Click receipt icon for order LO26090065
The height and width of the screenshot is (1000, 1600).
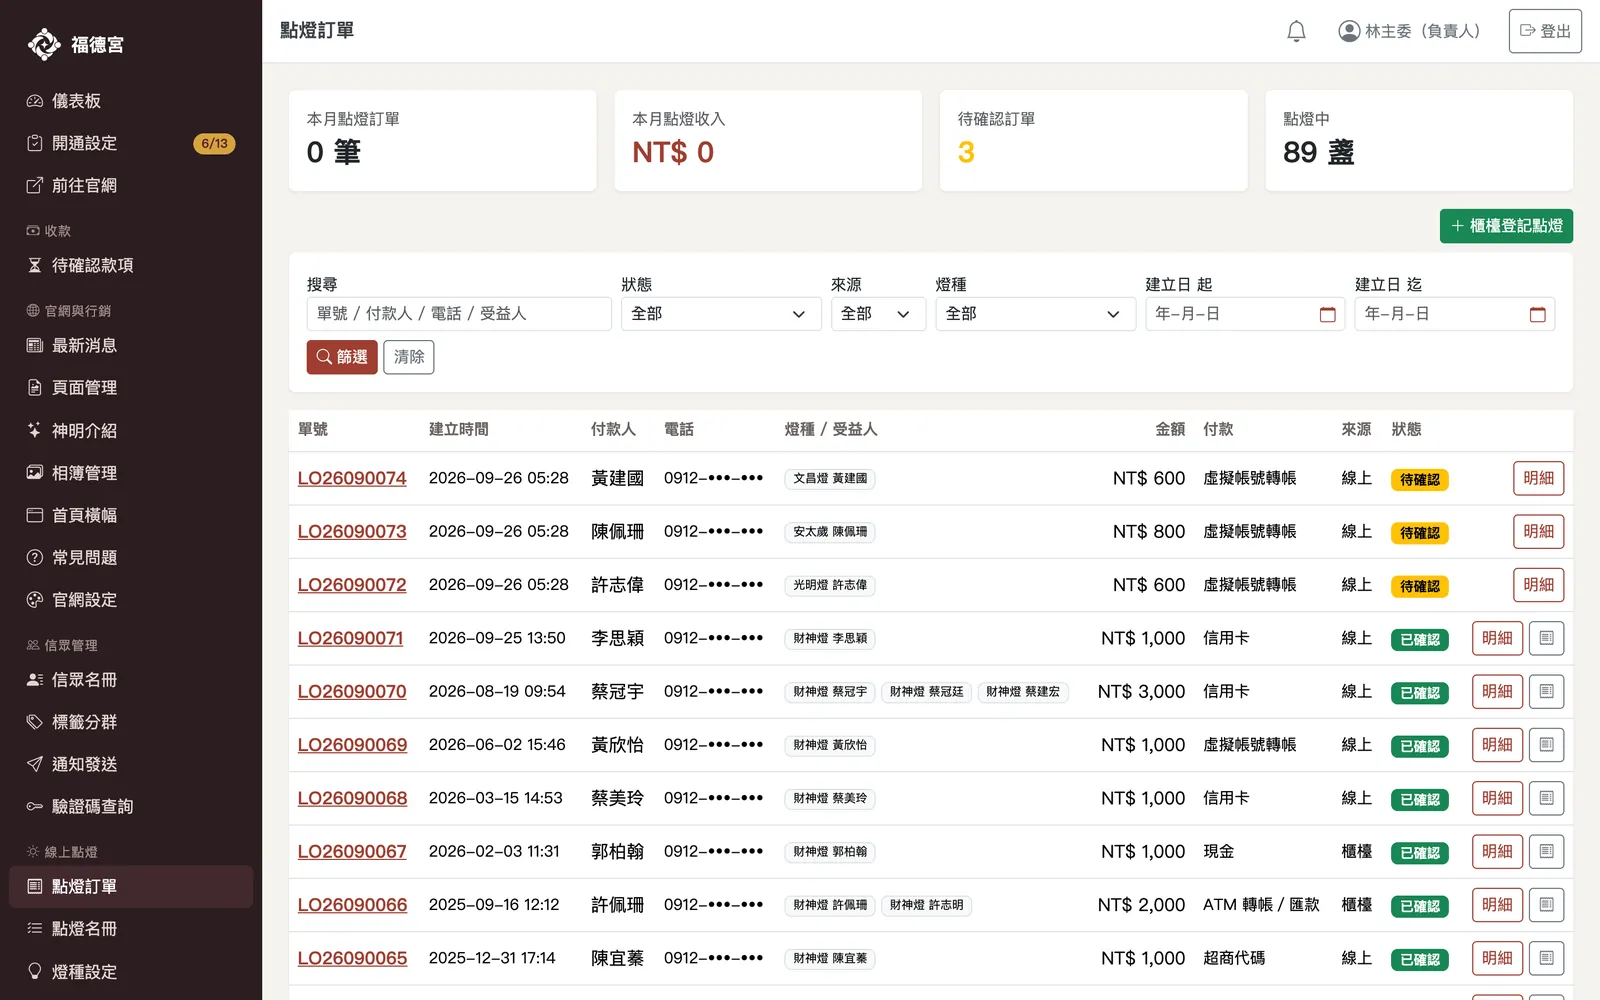(x=1546, y=958)
